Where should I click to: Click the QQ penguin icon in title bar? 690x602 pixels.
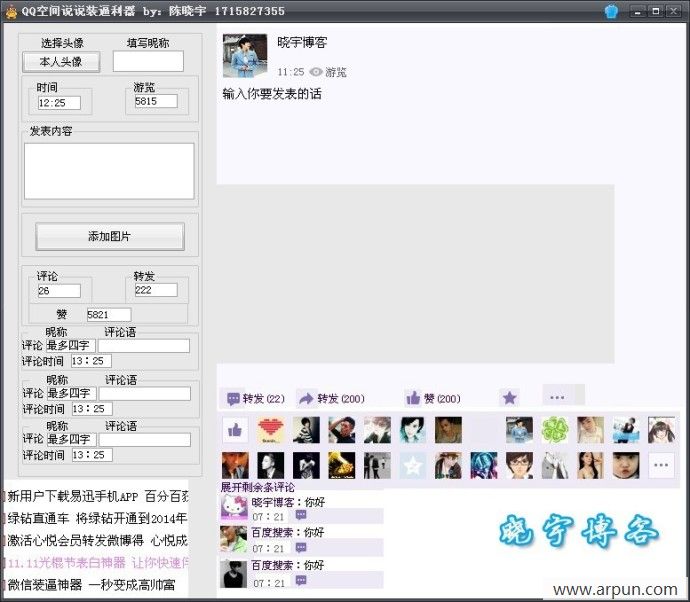click(11, 11)
